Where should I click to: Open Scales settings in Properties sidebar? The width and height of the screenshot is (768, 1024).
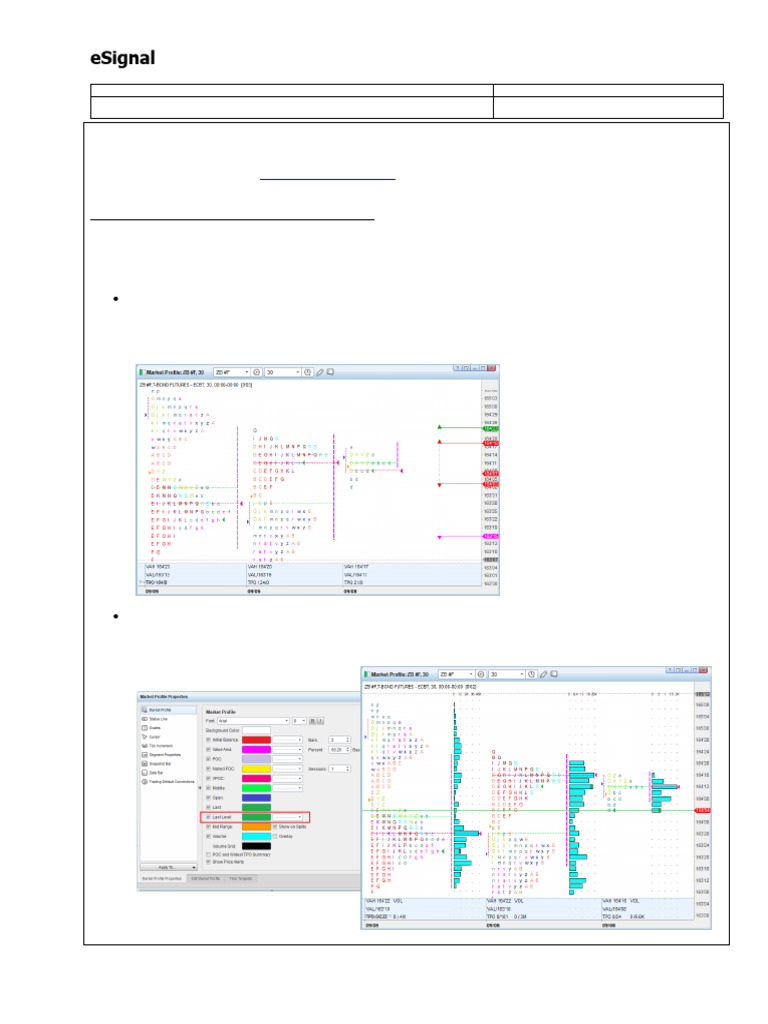coord(152,728)
